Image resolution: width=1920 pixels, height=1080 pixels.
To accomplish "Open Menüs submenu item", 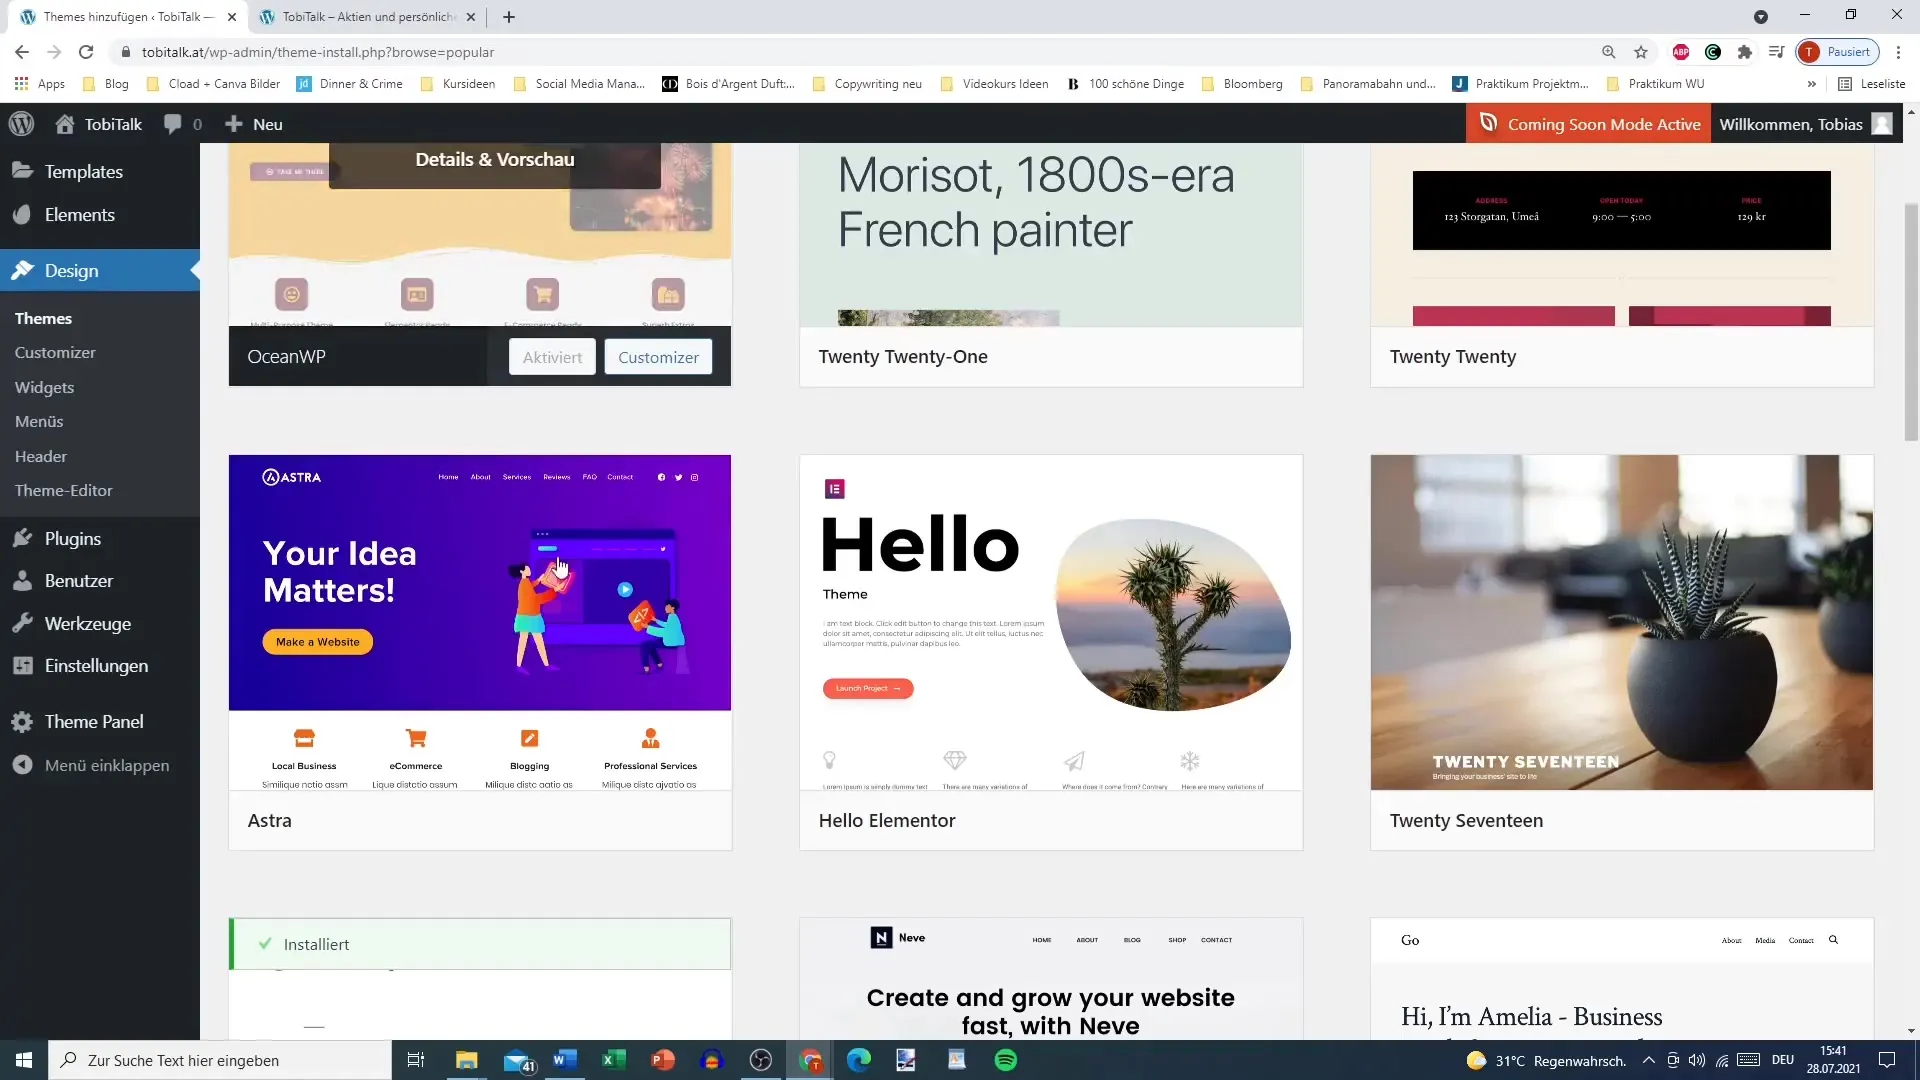I will [x=39, y=421].
